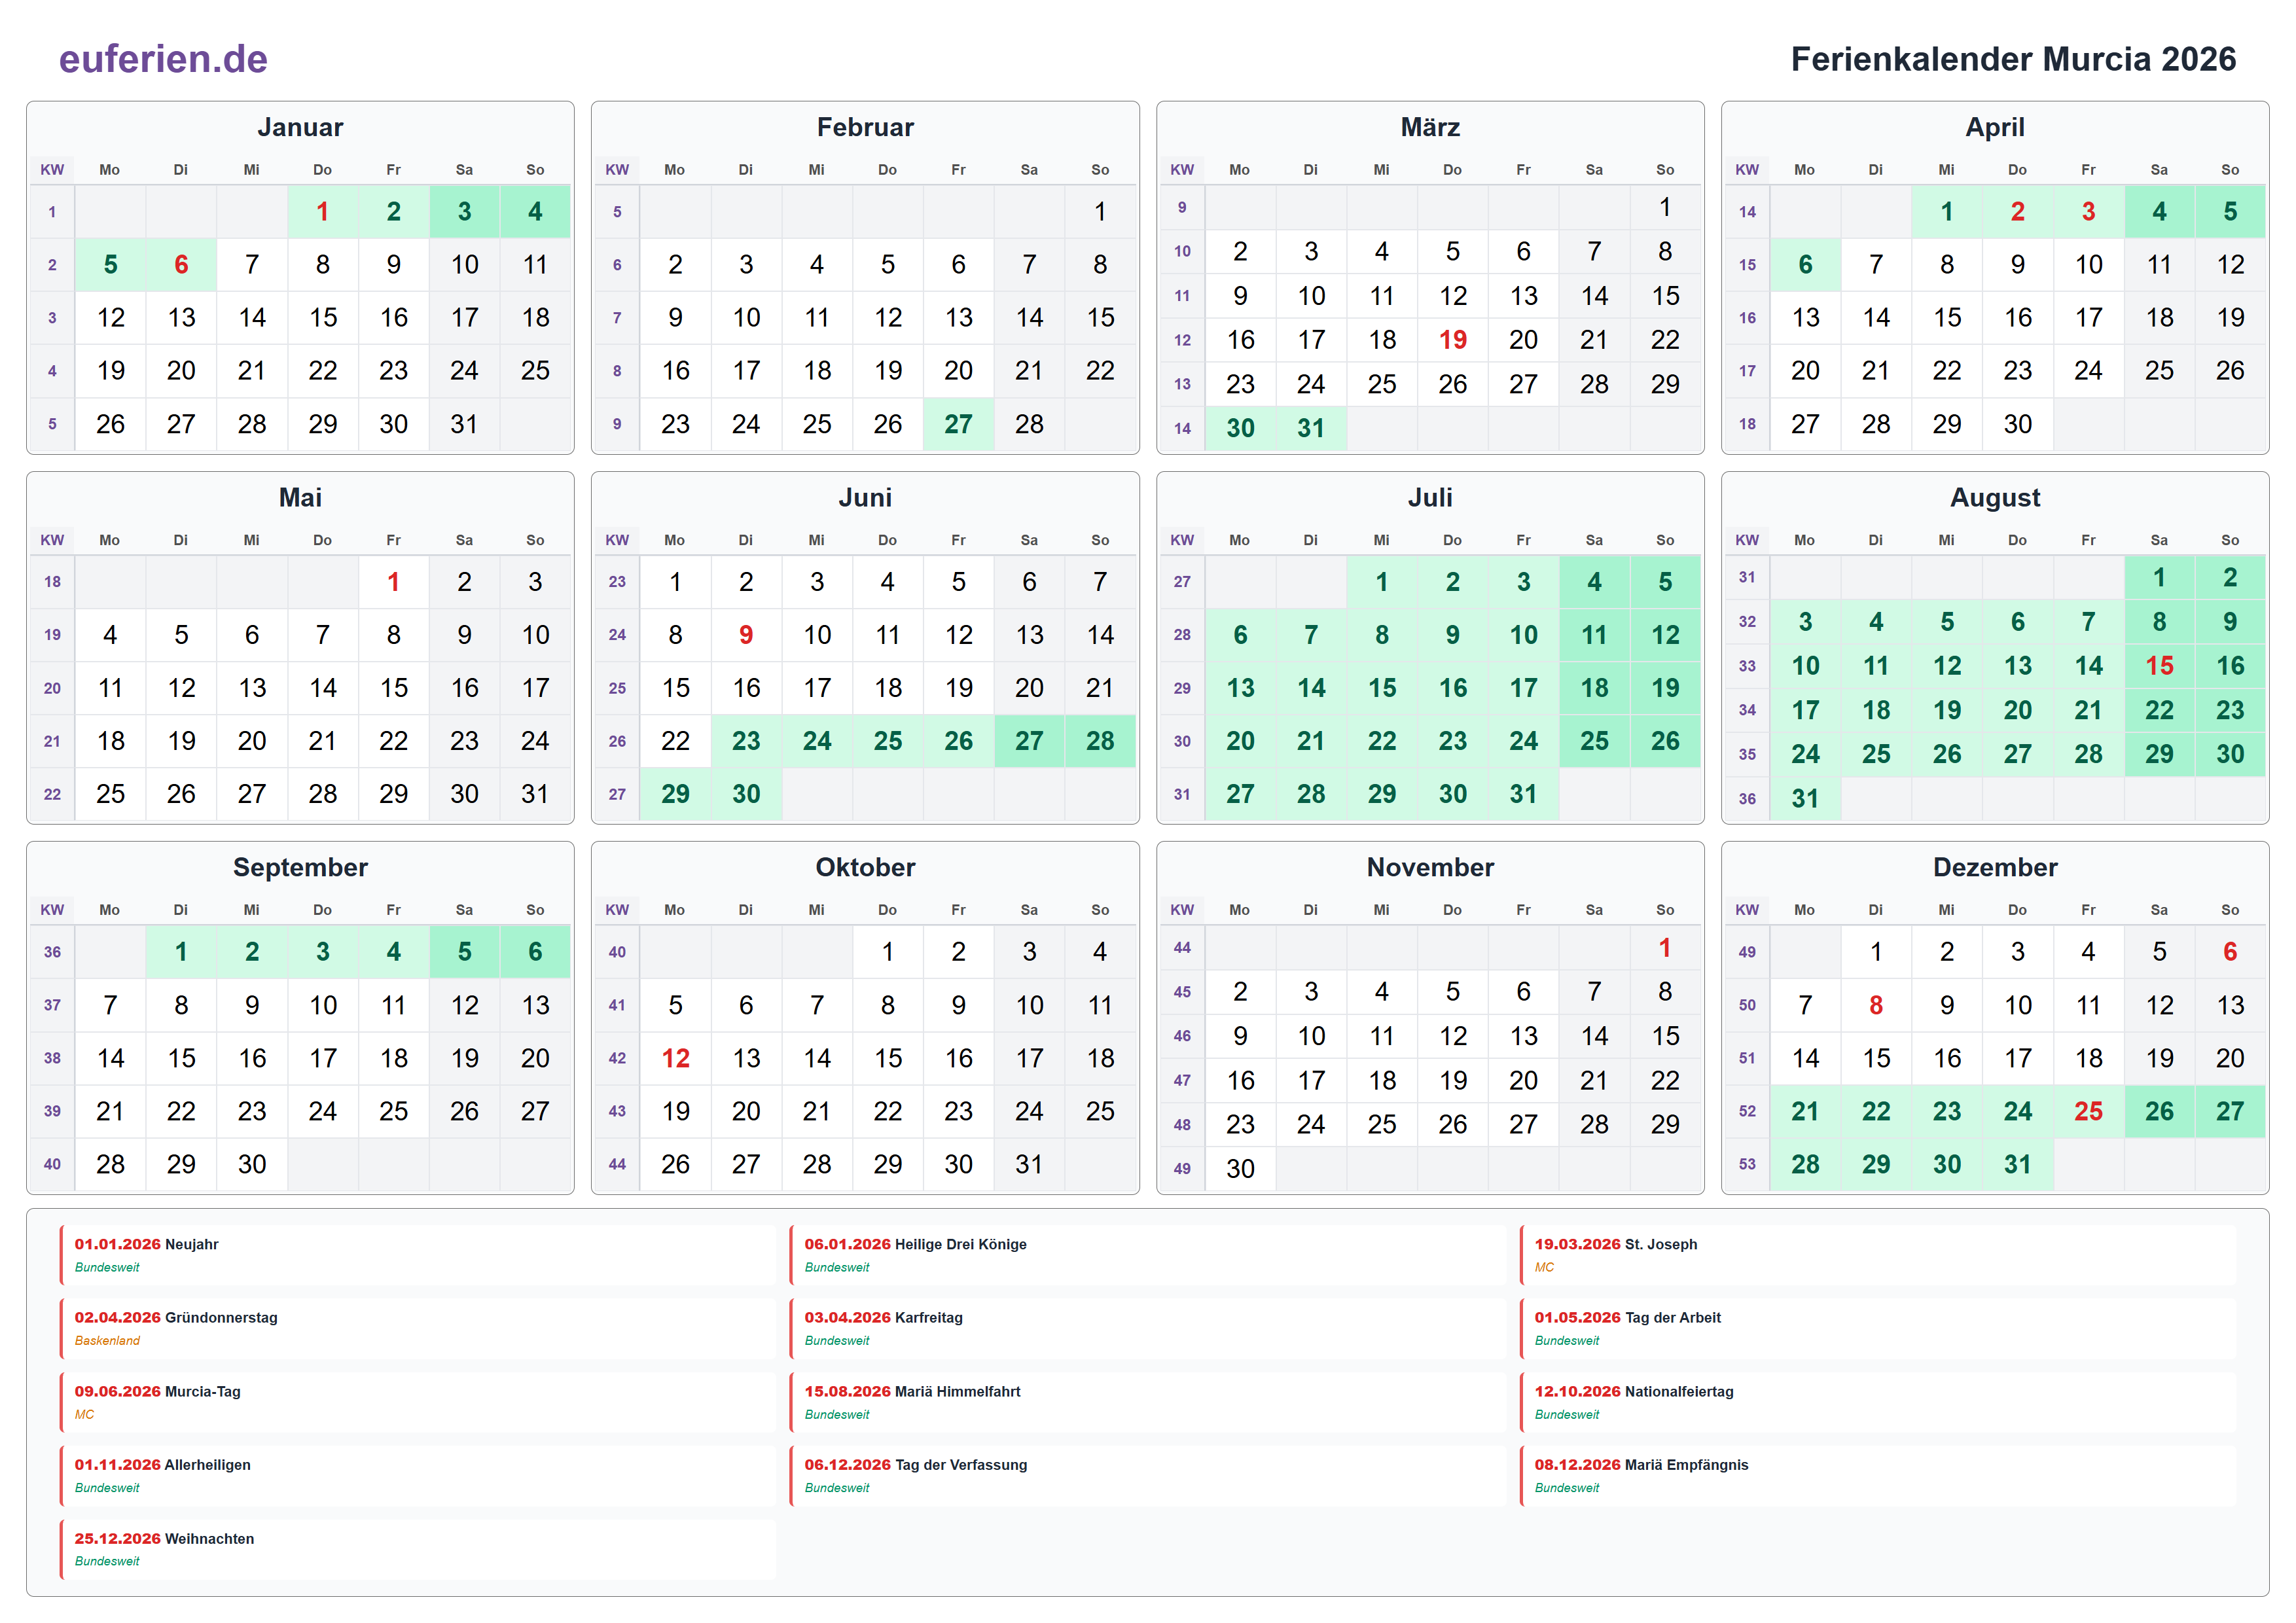The width and height of the screenshot is (2296, 1623).
Task: Click the Mai month heading
Action: (300, 497)
